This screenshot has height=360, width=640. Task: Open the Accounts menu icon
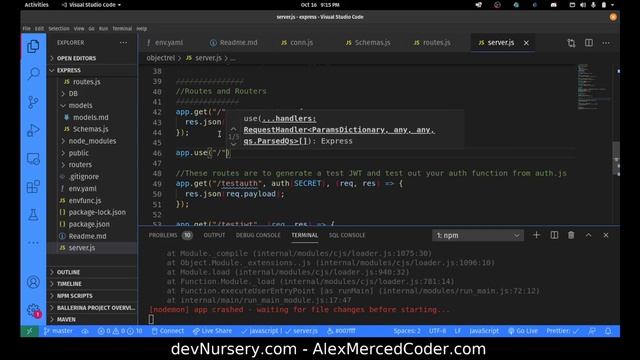pos(33,282)
